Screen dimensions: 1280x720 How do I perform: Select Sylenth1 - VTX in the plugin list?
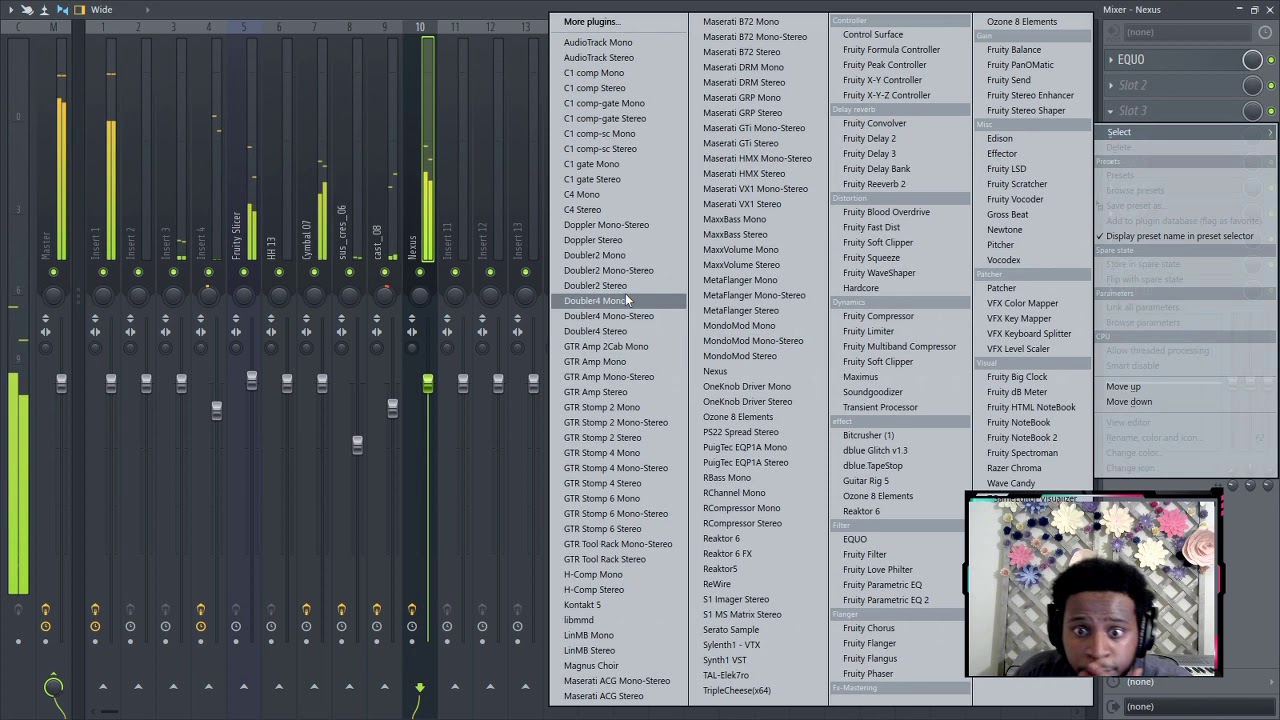[x=731, y=645]
